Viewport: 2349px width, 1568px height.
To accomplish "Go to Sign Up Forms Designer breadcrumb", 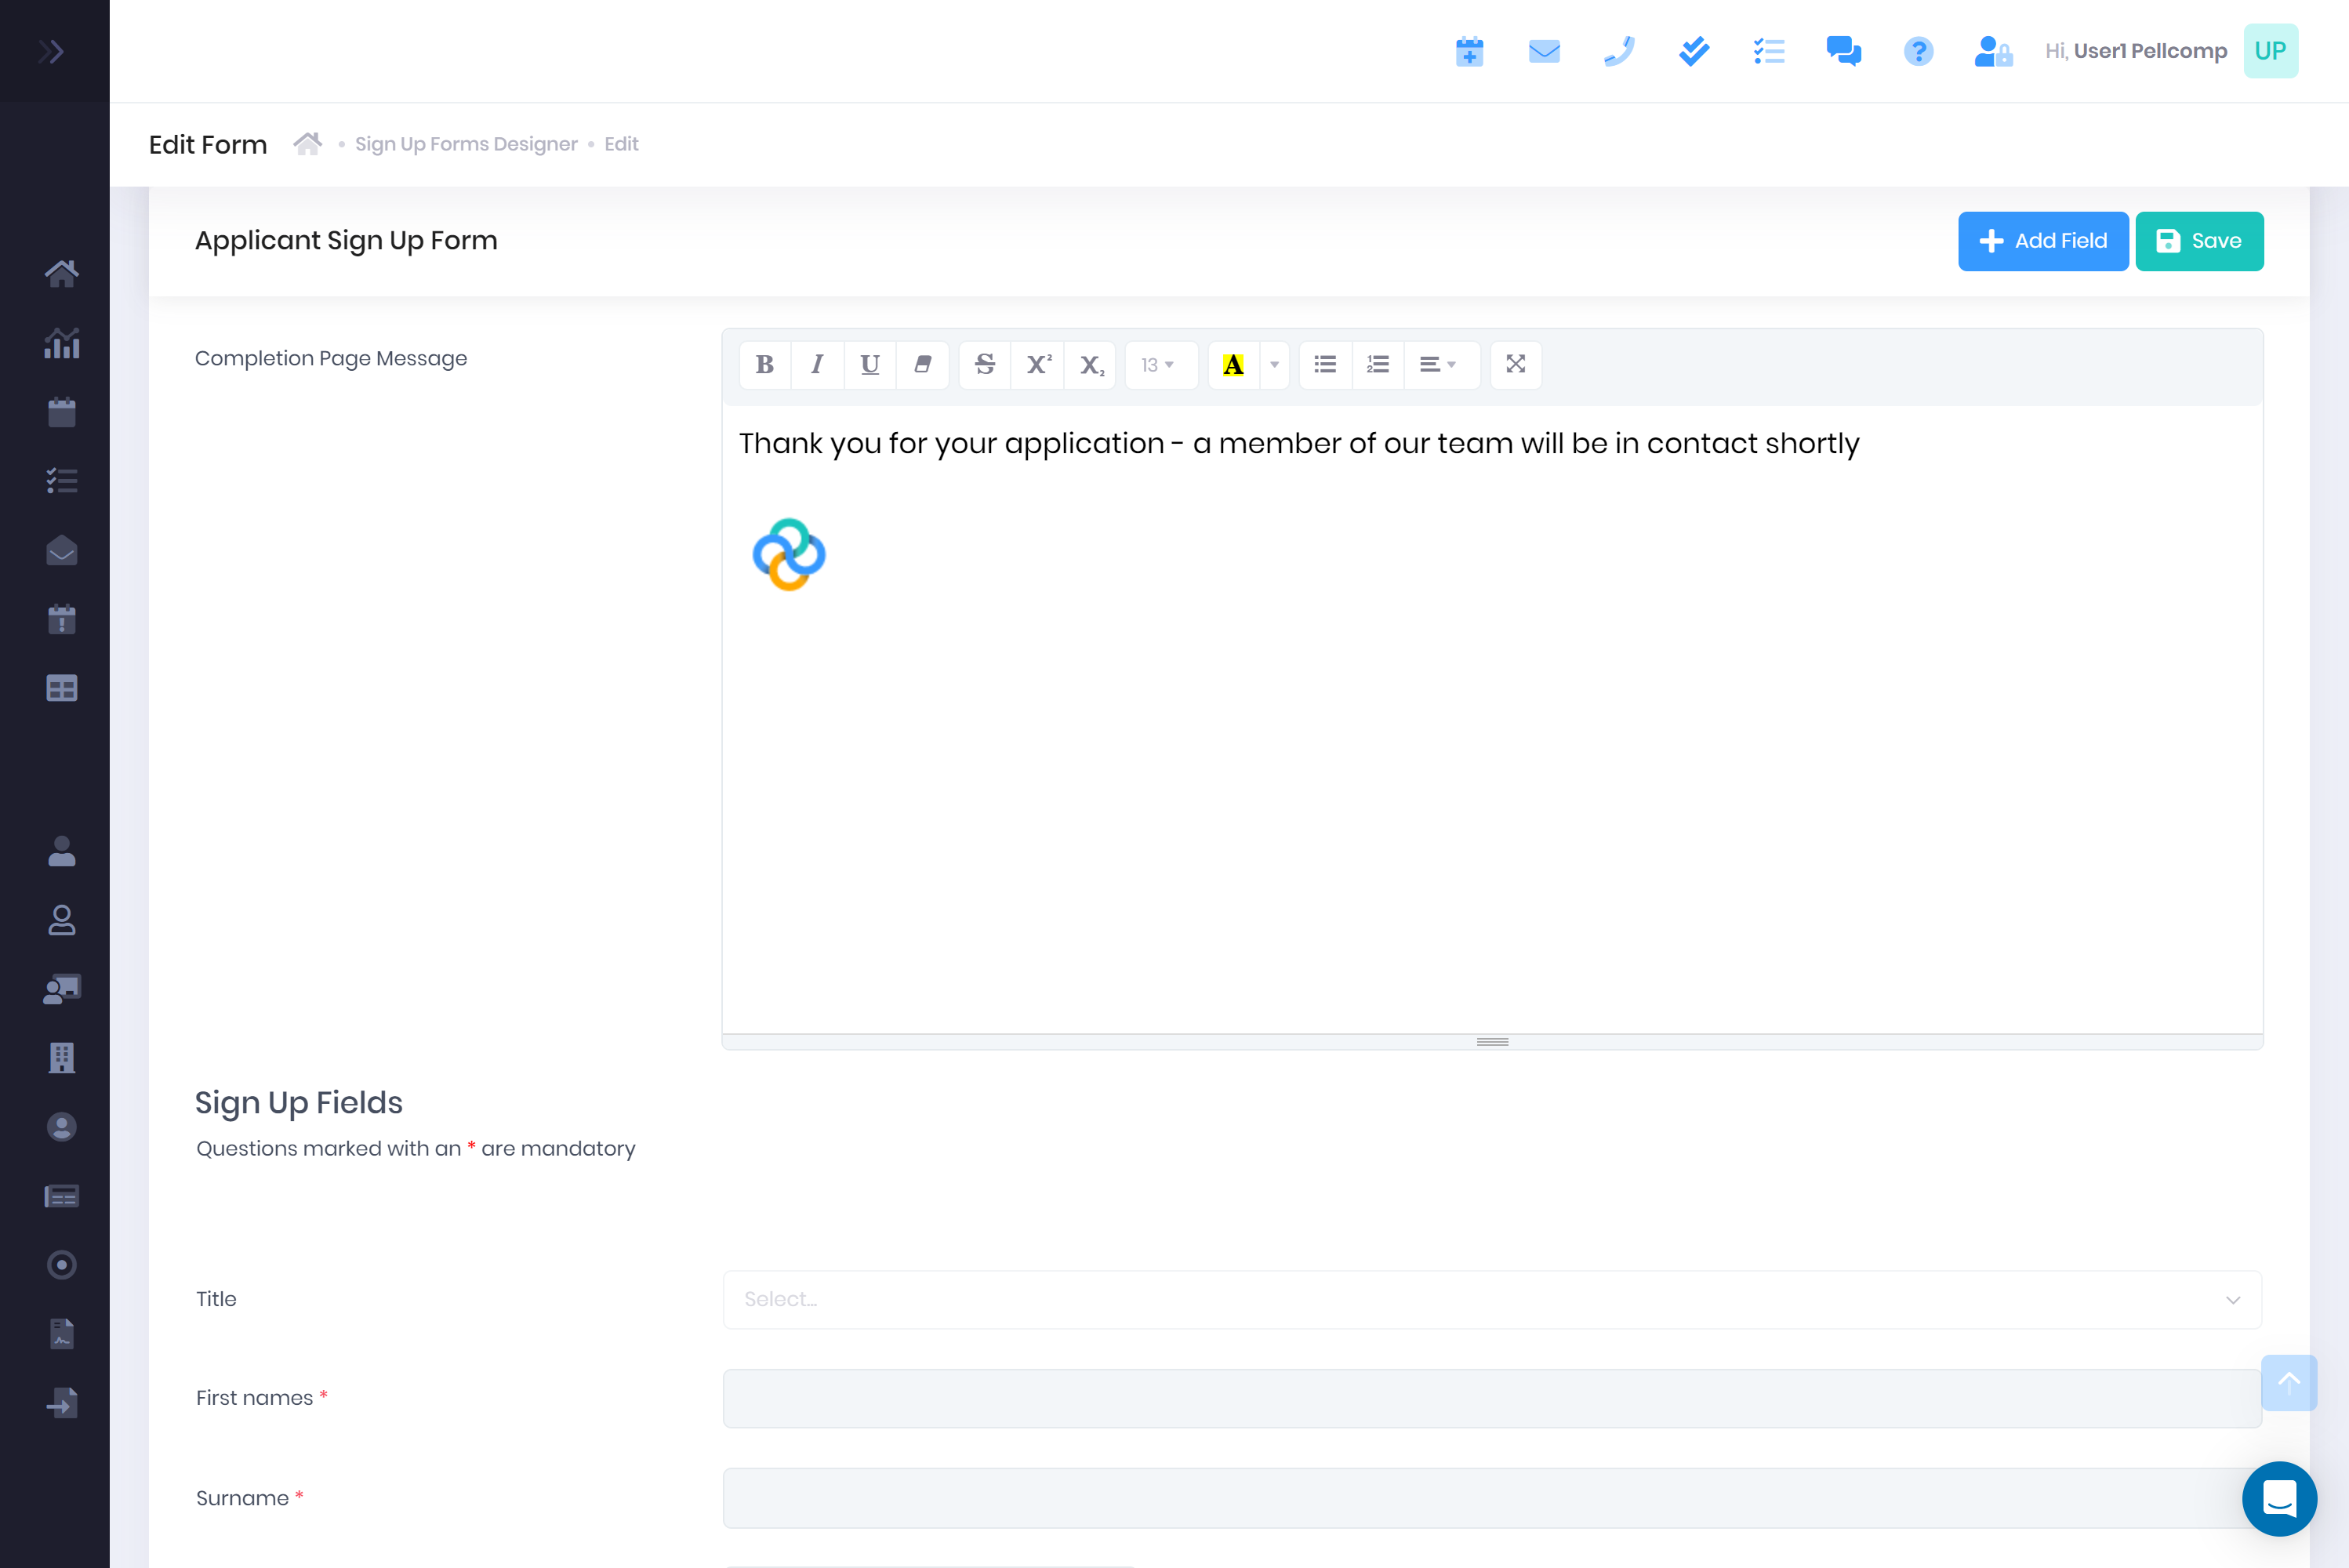I will pyautogui.click(x=466, y=144).
